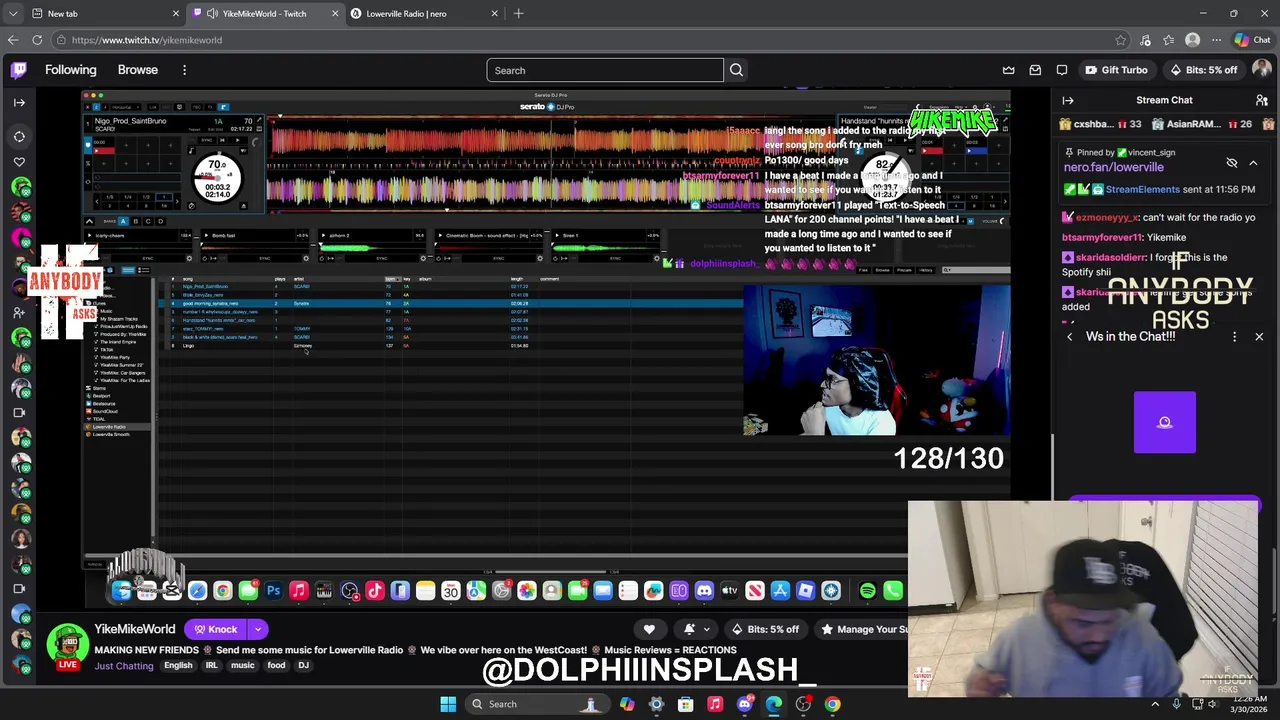
Task: Click the browser address bar
Action: [x=590, y=40]
